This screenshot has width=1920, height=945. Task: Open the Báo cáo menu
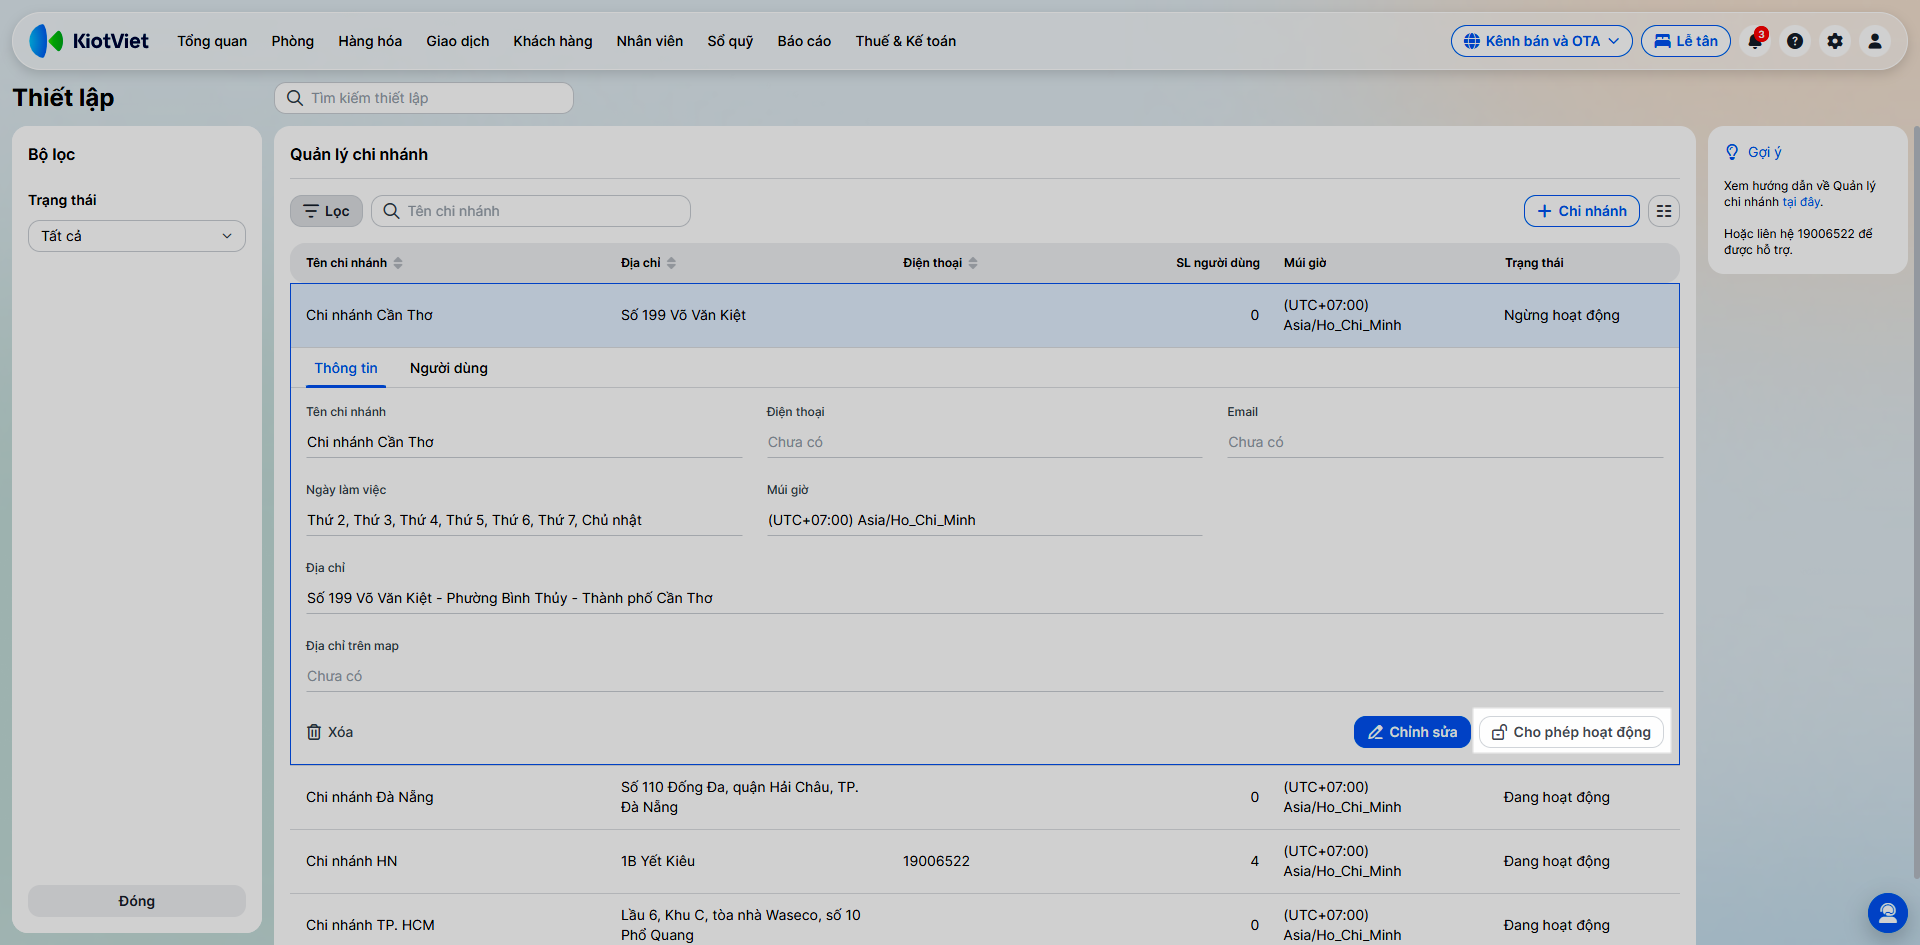804,41
